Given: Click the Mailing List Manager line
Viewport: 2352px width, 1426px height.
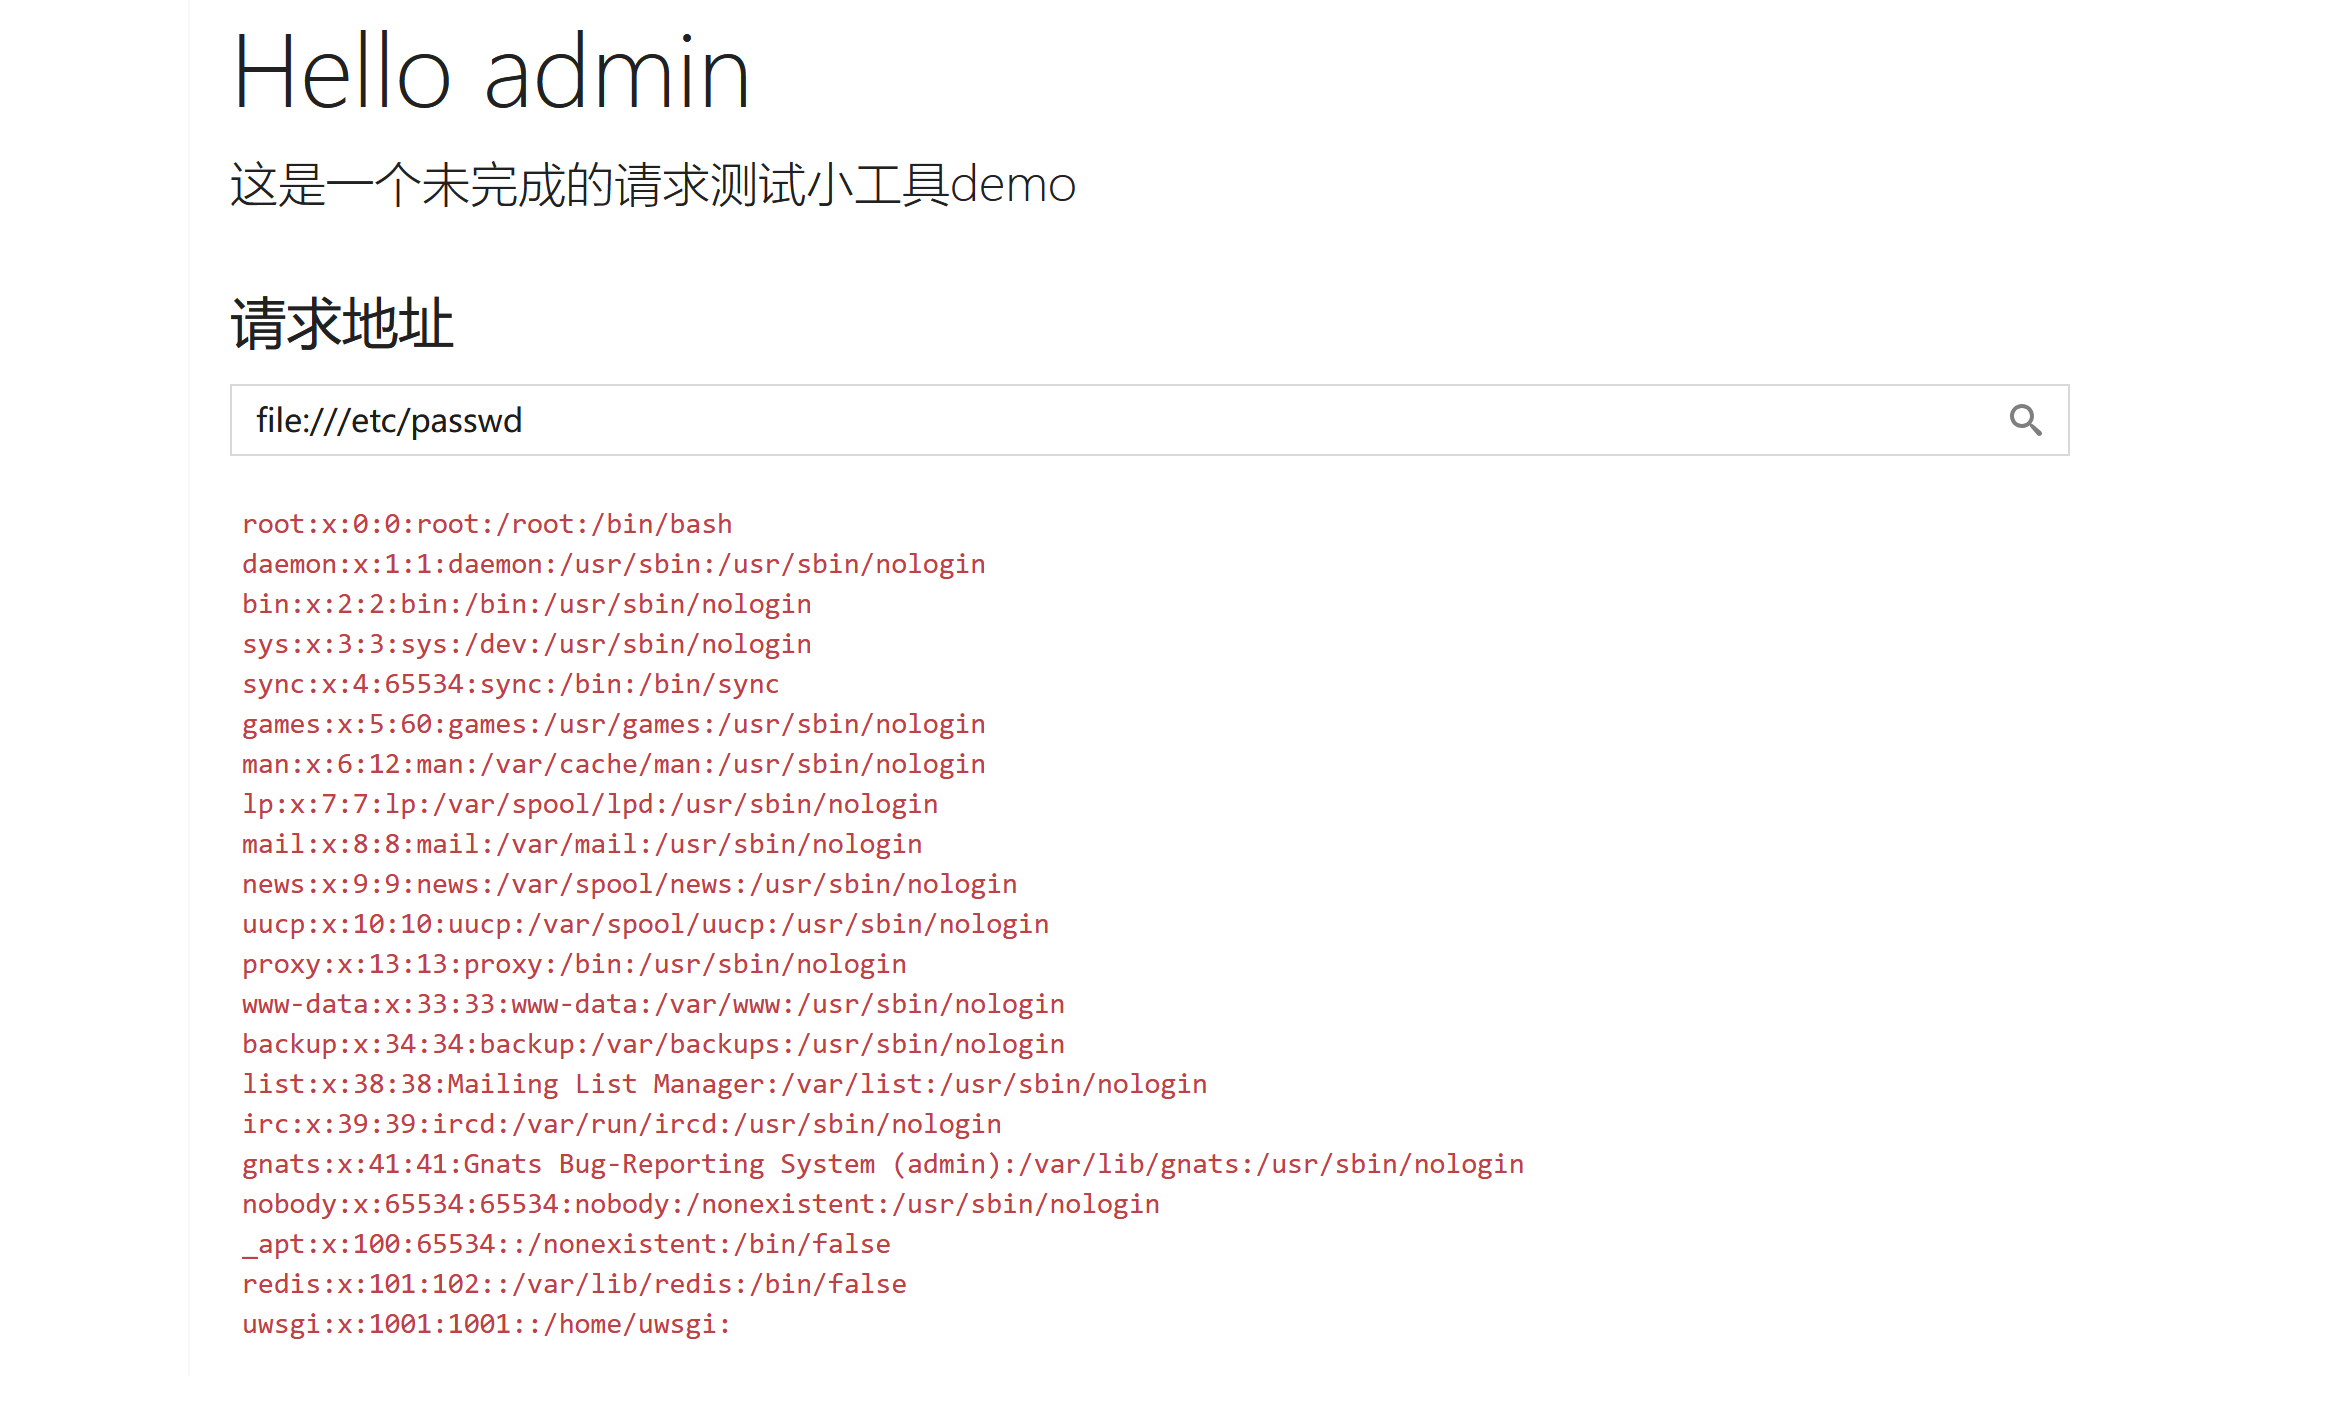Looking at the screenshot, I should point(724,1084).
